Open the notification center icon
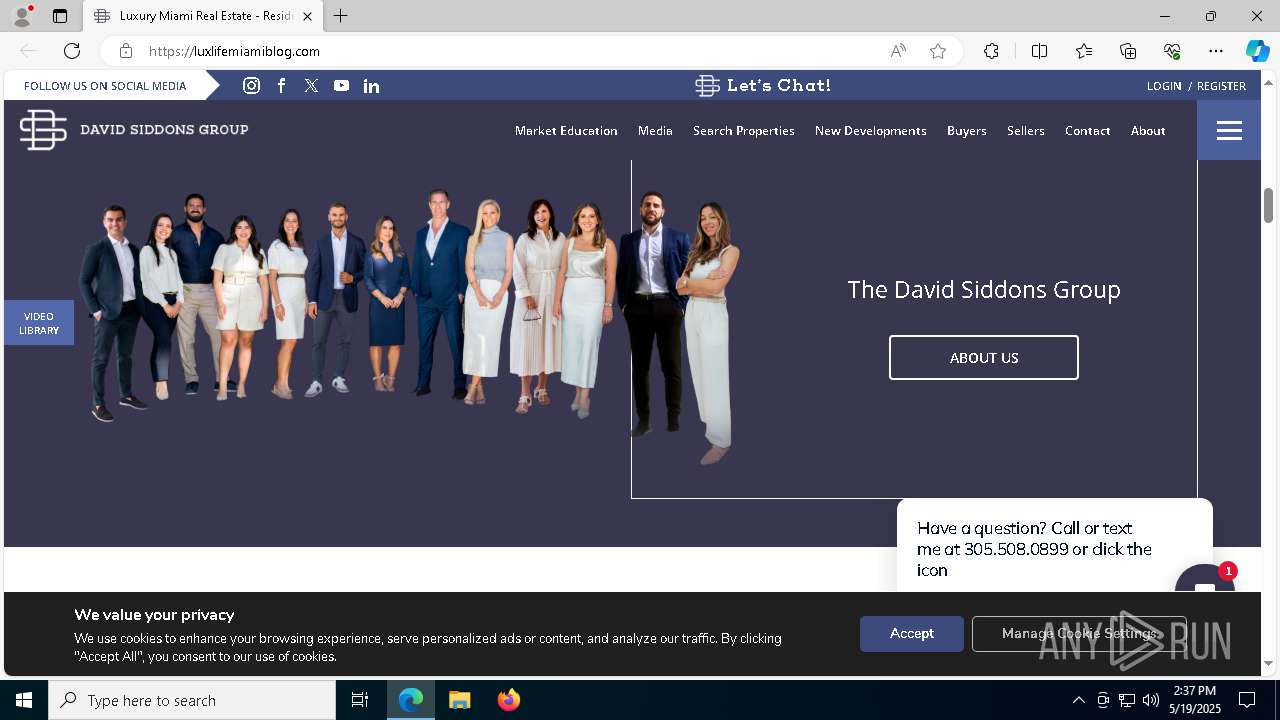This screenshot has width=1280, height=720. (1247, 700)
